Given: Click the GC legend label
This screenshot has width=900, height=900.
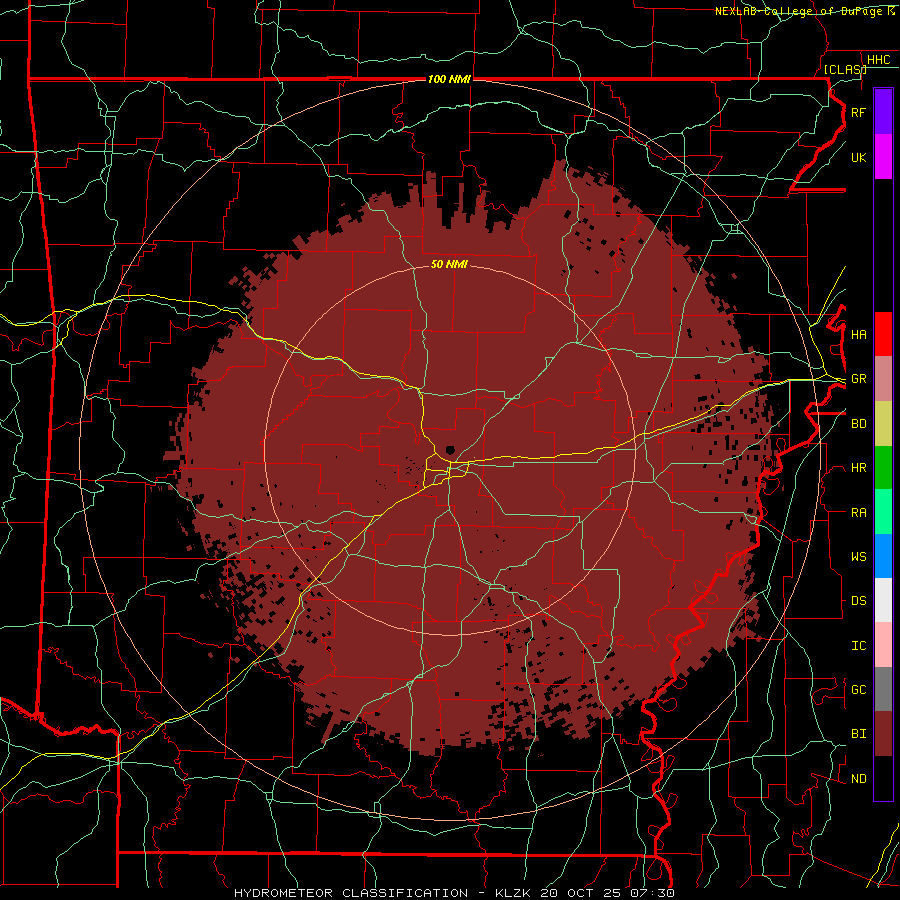Looking at the screenshot, I should click(x=858, y=689).
